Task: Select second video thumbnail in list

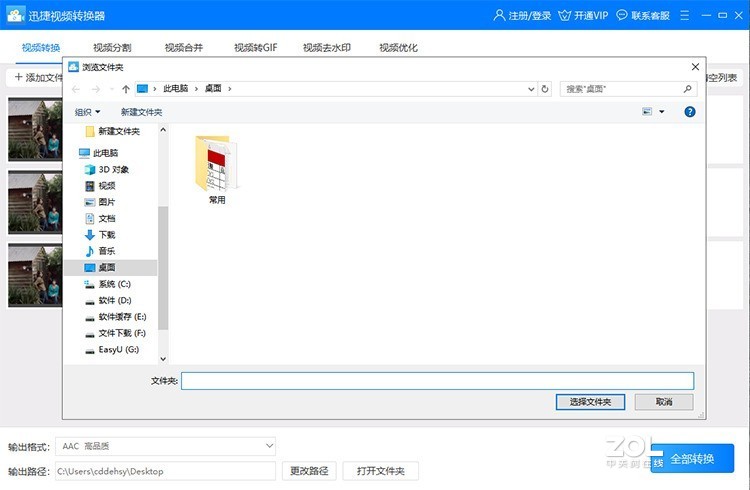Action: click(x=35, y=202)
